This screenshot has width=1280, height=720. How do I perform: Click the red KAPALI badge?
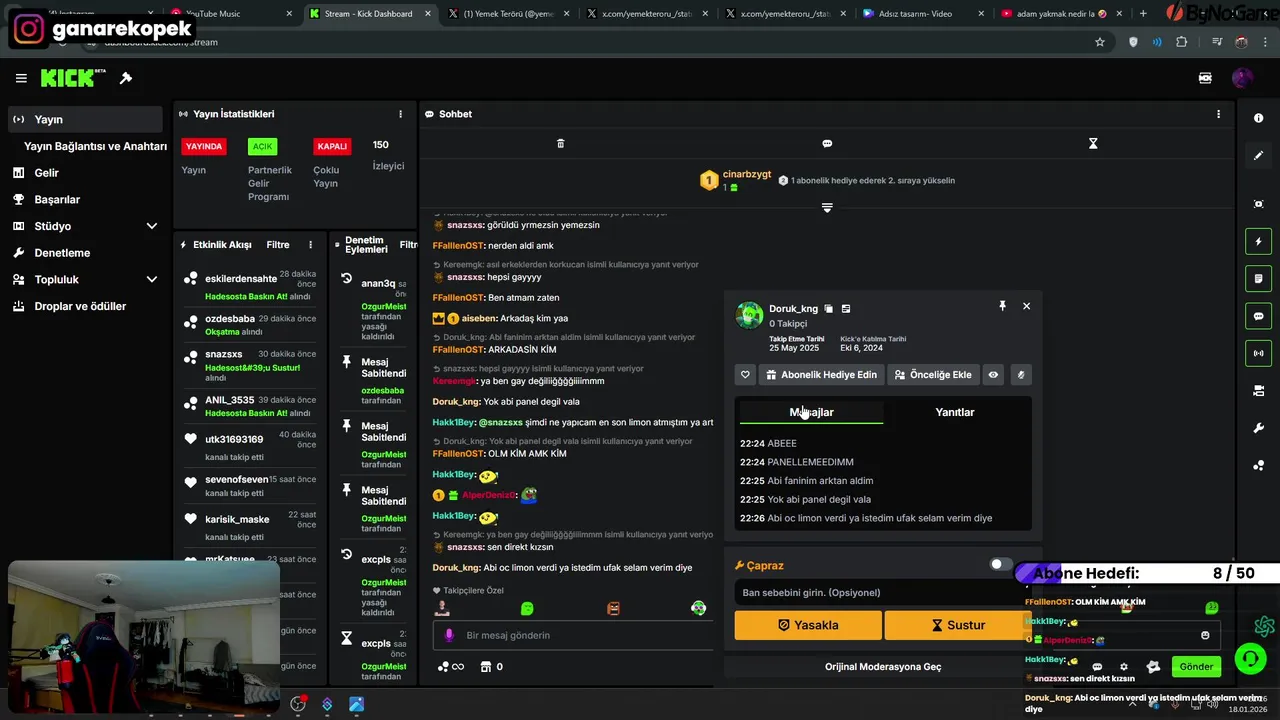(x=332, y=146)
